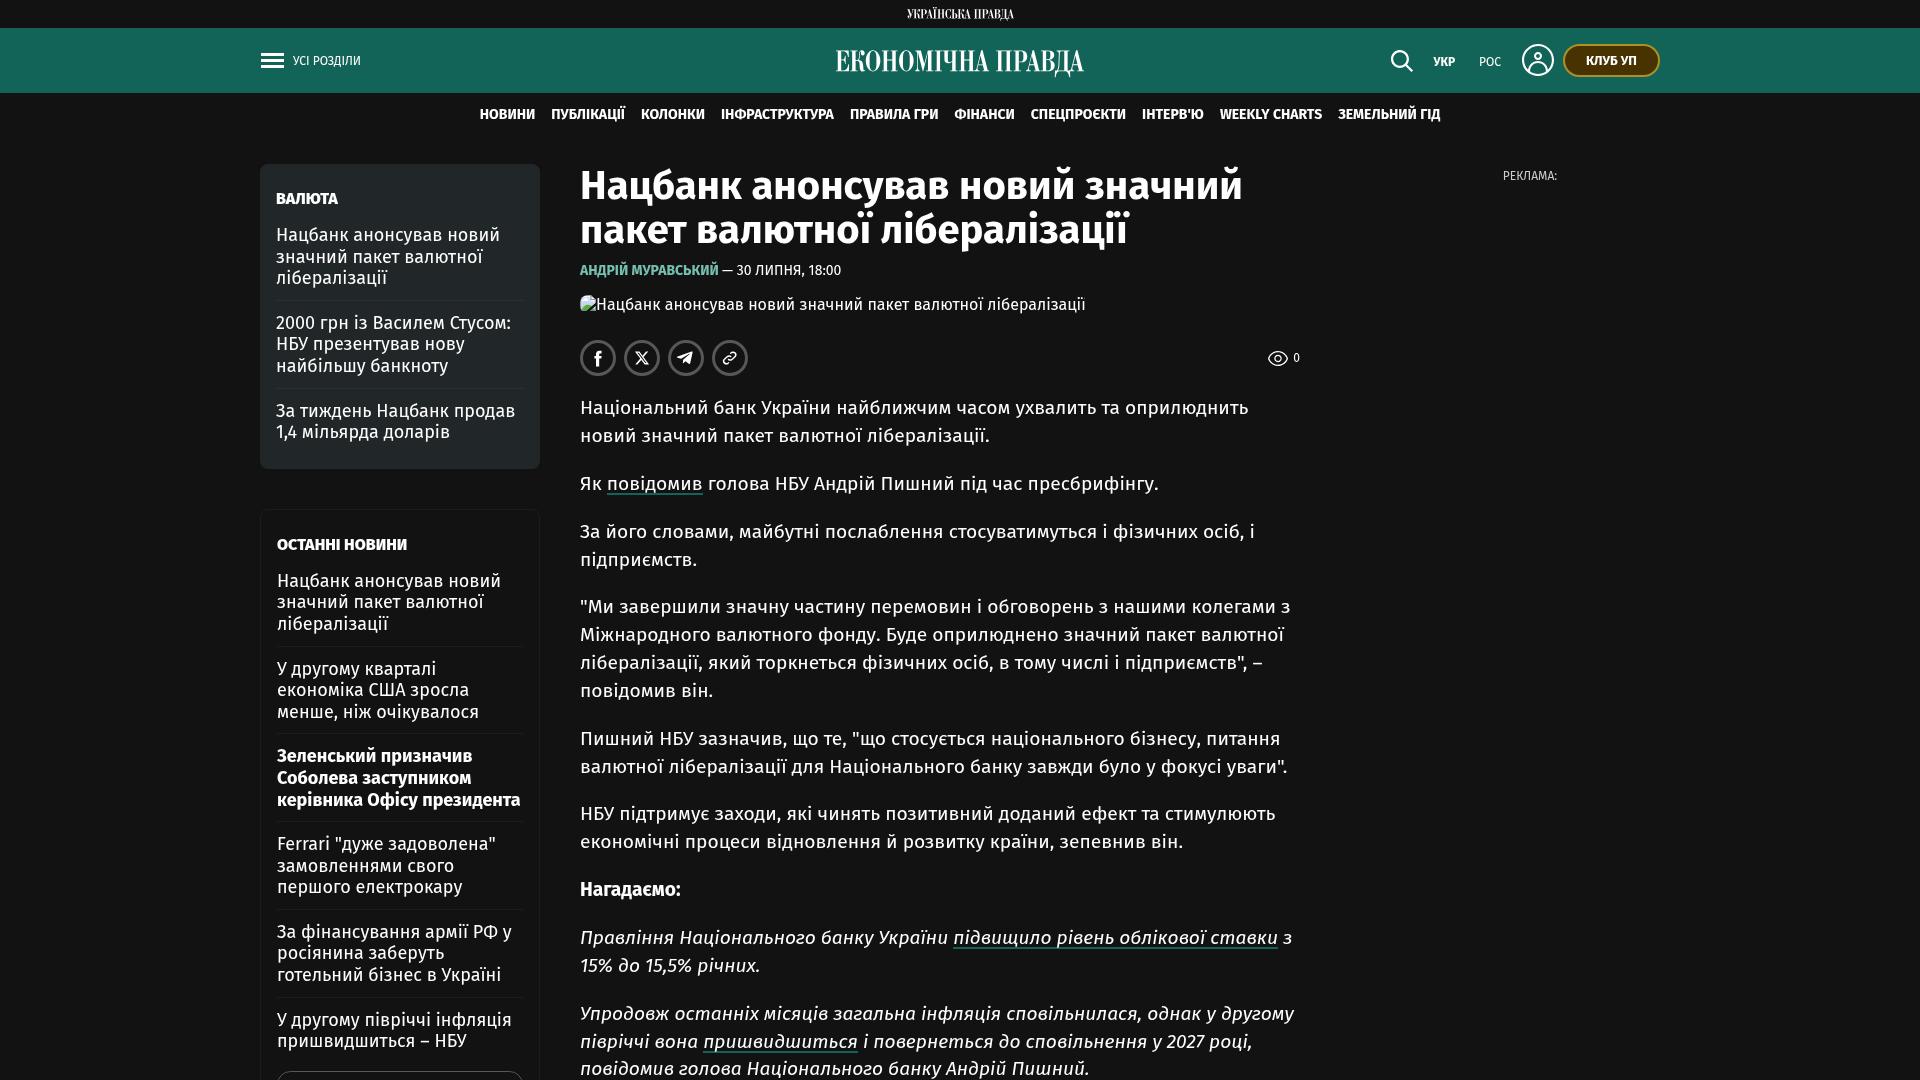
Task: Click the КЛУБ УП button
Action: point(1611,61)
